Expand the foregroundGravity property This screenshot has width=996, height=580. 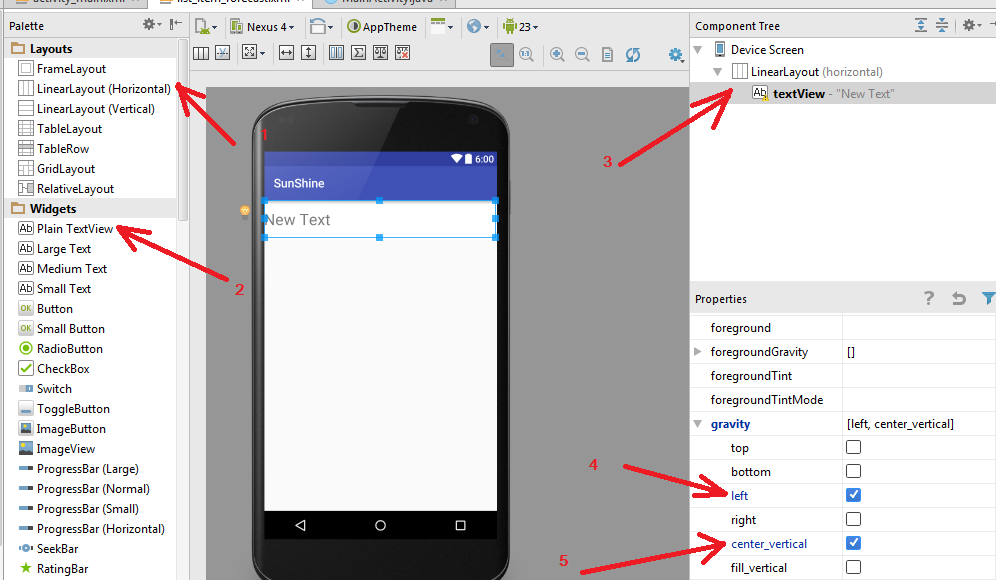pyautogui.click(x=698, y=351)
